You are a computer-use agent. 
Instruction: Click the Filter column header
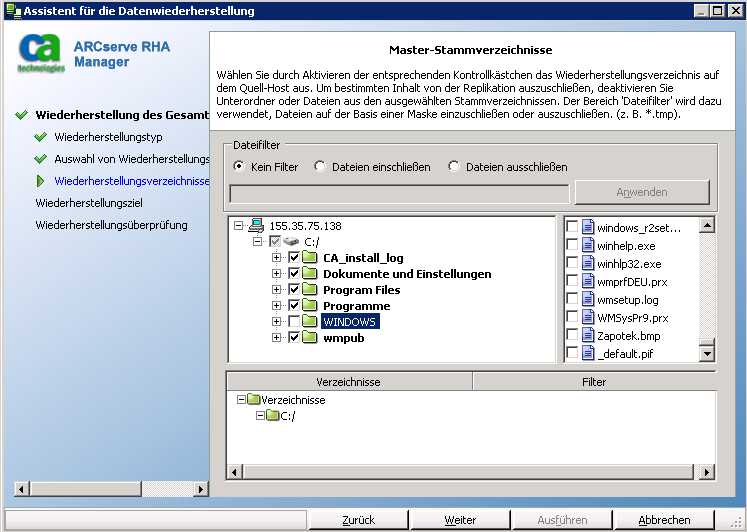click(594, 382)
